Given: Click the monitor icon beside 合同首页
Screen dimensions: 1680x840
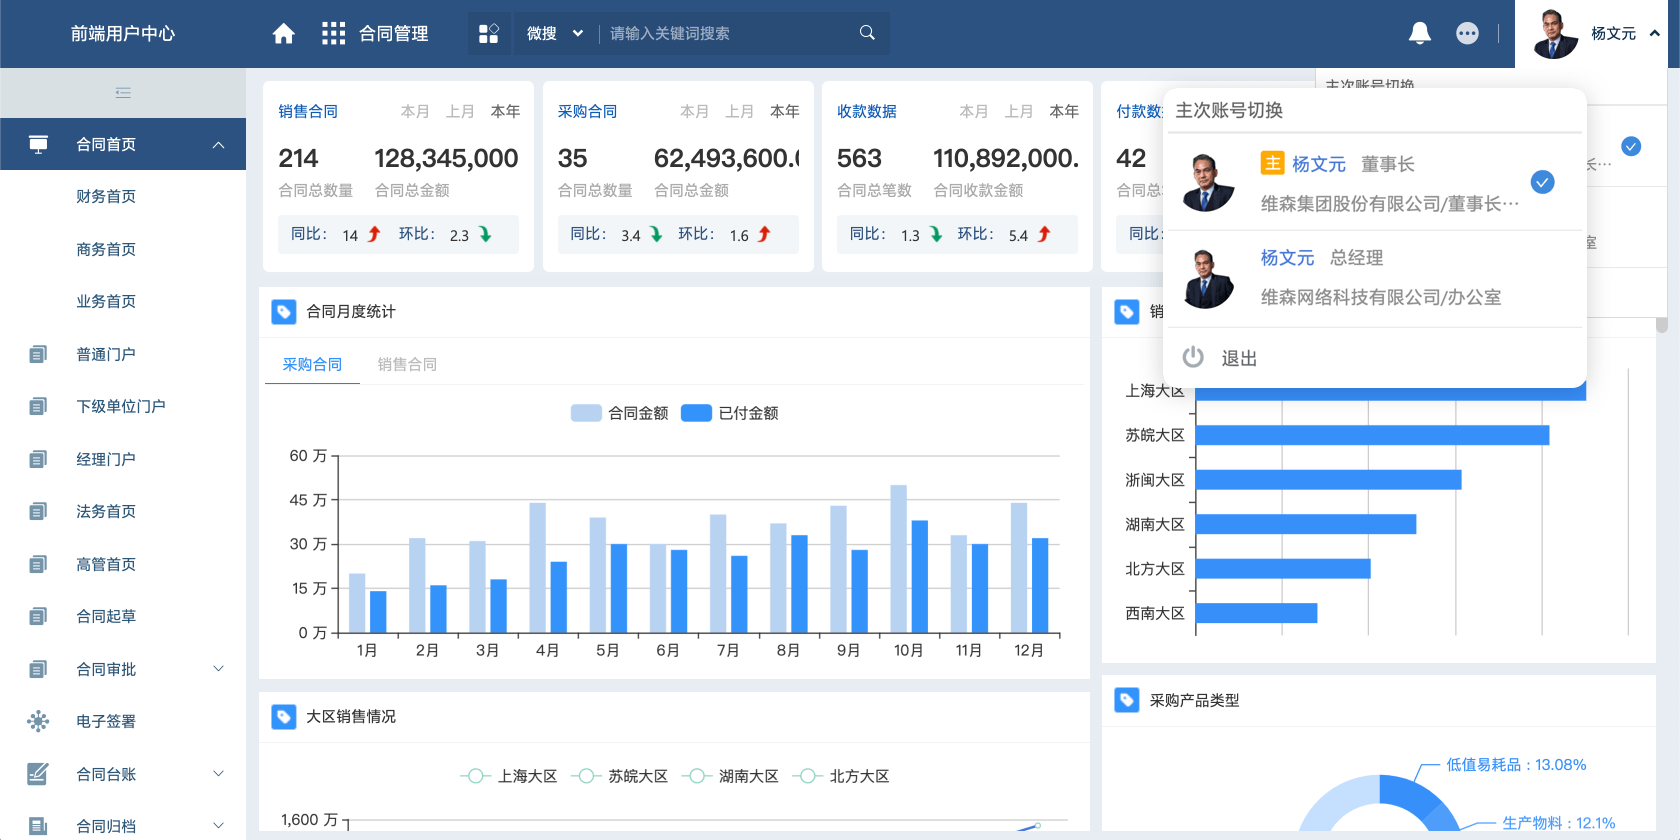Looking at the screenshot, I should pyautogui.click(x=38, y=144).
